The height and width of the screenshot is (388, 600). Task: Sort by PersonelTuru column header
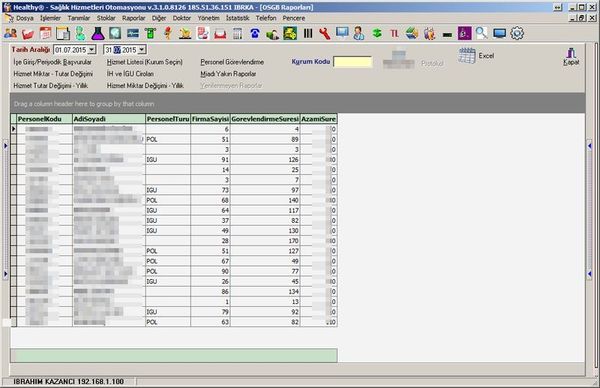(168, 119)
